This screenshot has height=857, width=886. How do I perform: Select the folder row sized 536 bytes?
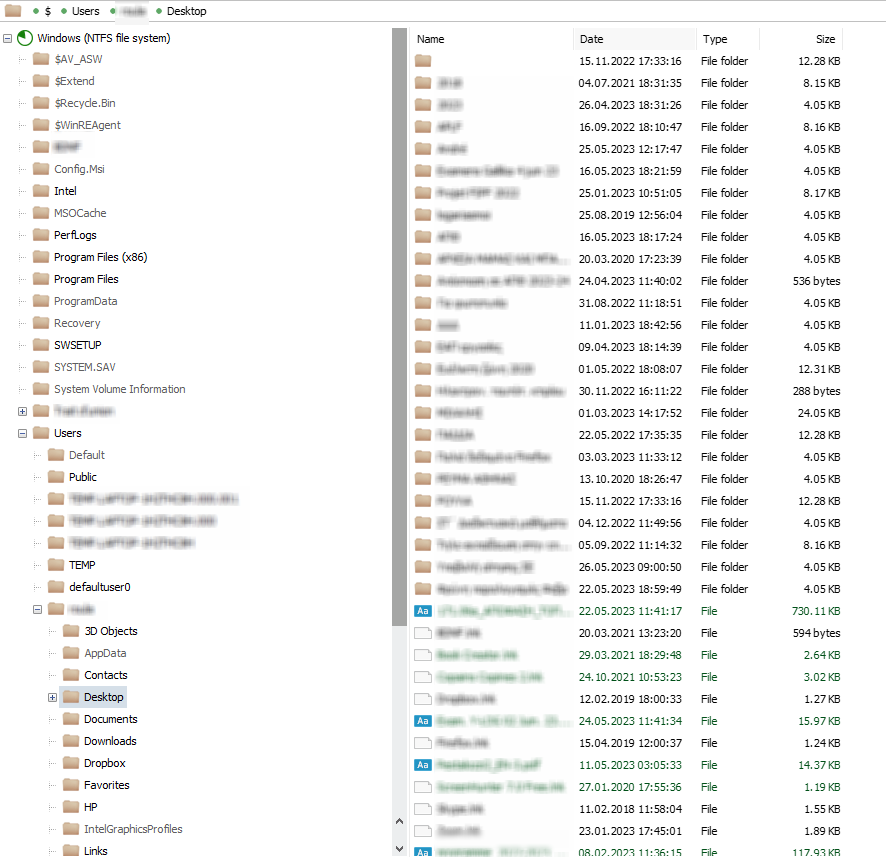pos(627,281)
